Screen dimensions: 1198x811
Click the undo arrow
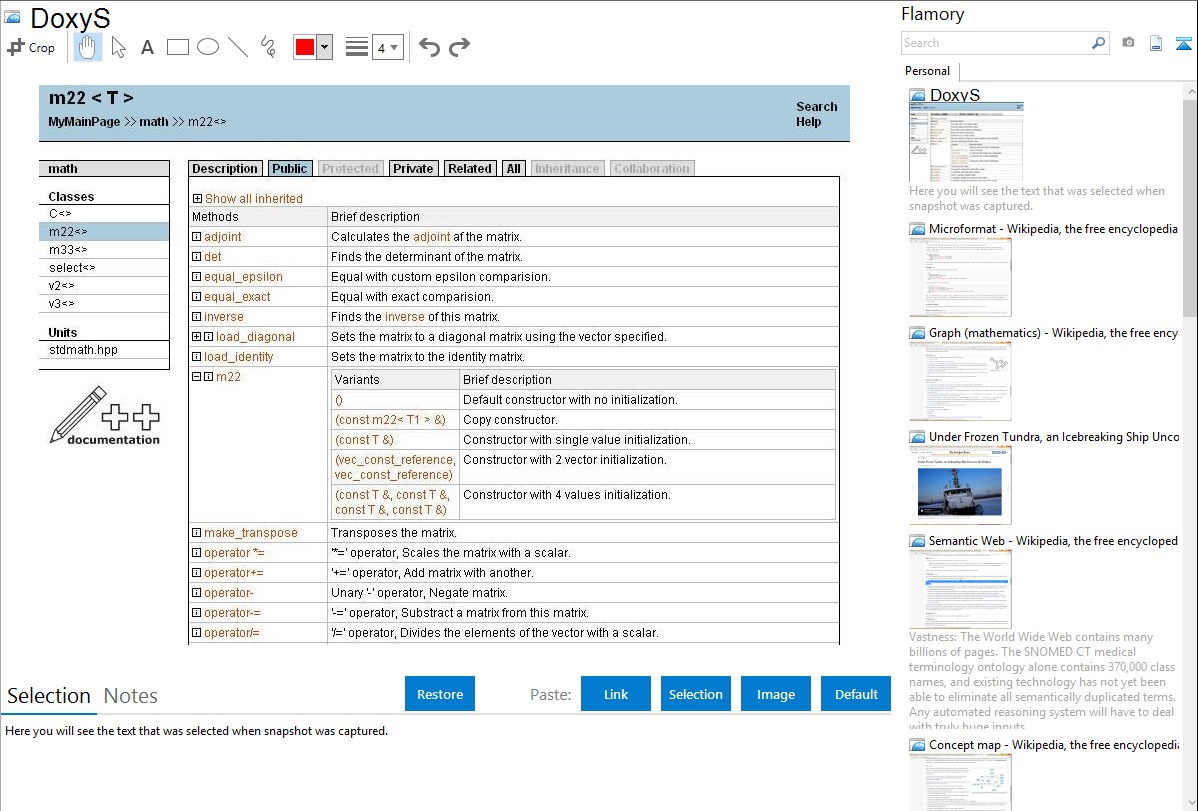click(x=429, y=47)
